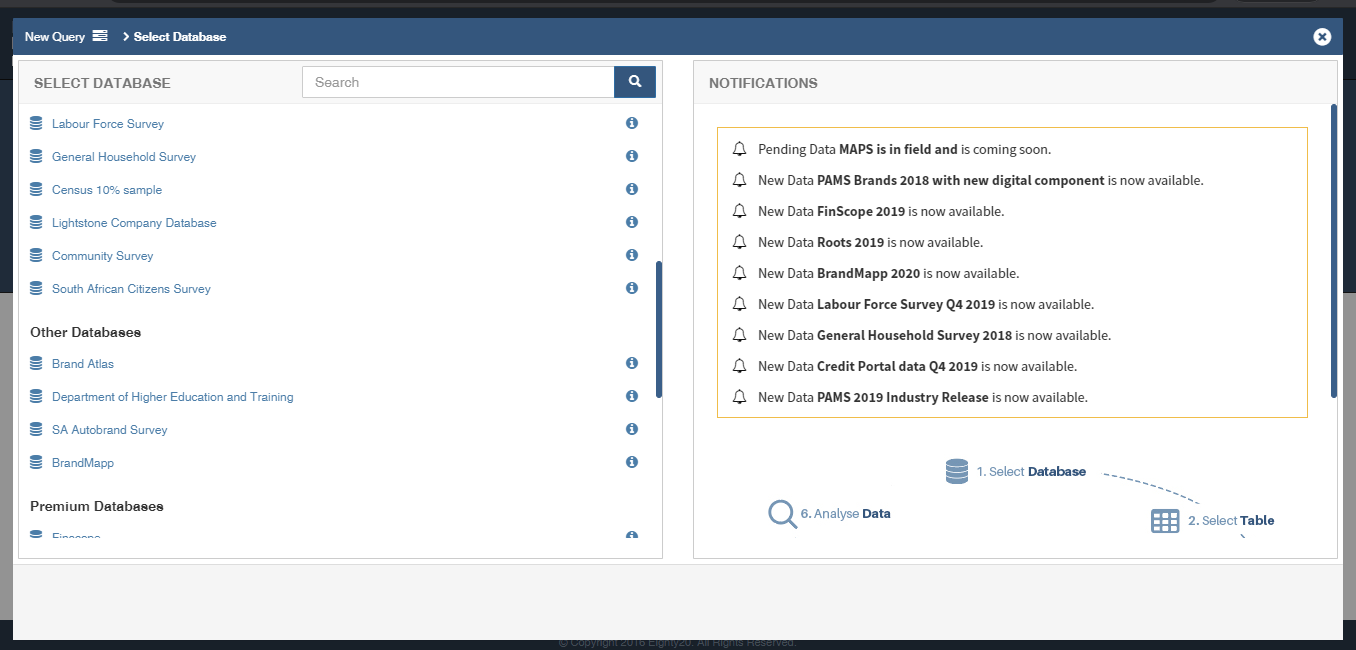Click the 6. Analyse Data step label
Viewport: 1356px width, 650px height.
(x=845, y=514)
